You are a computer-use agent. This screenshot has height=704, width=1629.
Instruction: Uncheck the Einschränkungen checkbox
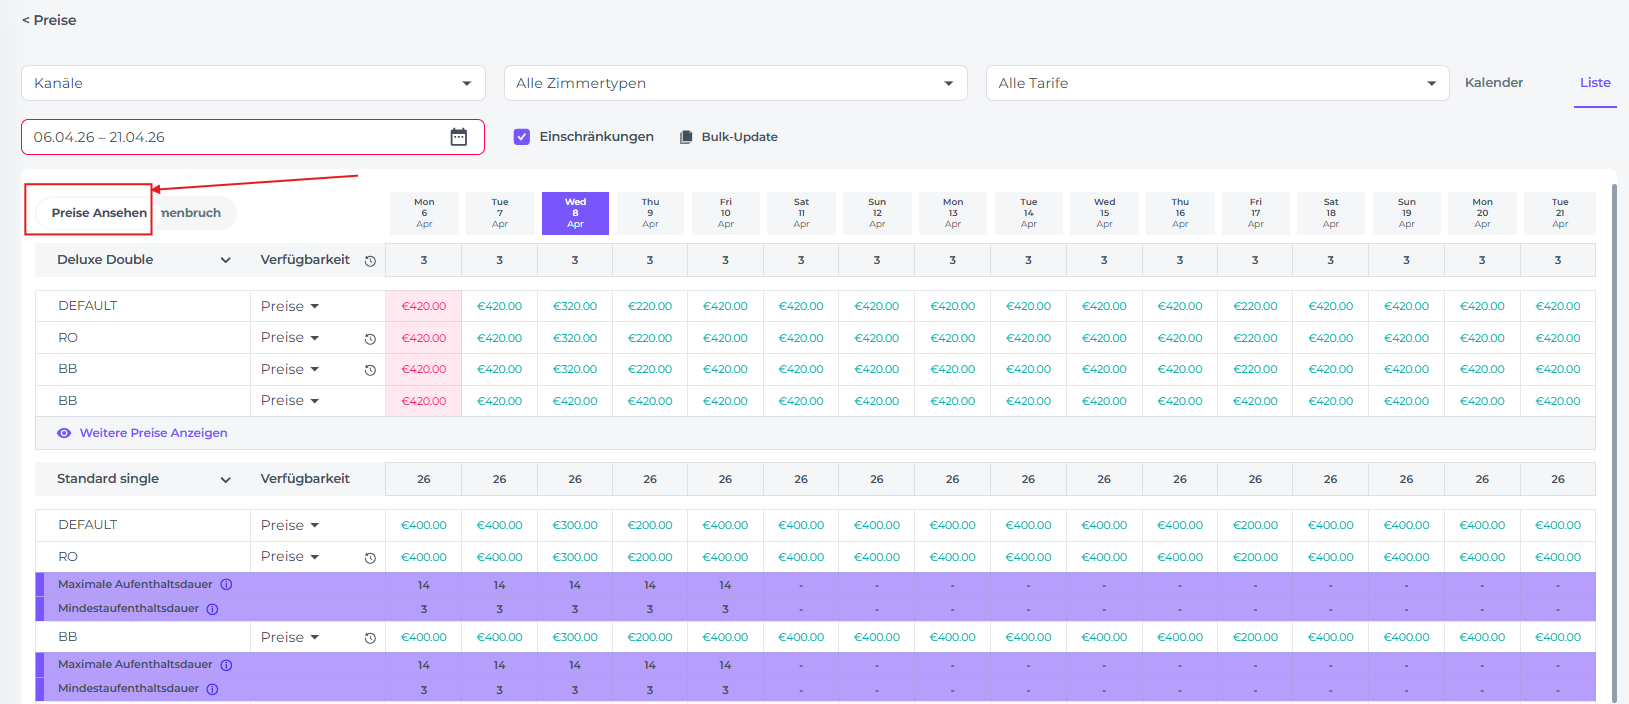(x=522, y=137)
